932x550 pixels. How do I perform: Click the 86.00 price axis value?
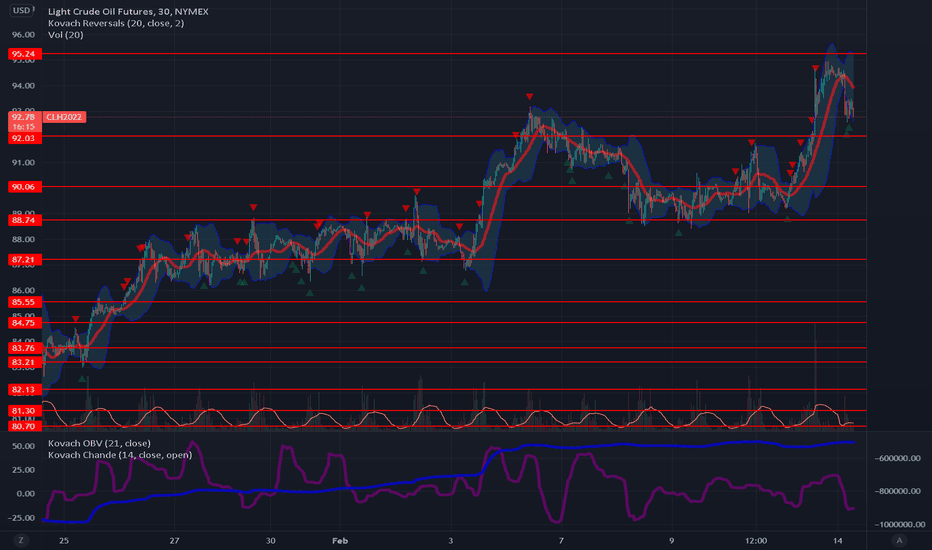pos(23,290)
